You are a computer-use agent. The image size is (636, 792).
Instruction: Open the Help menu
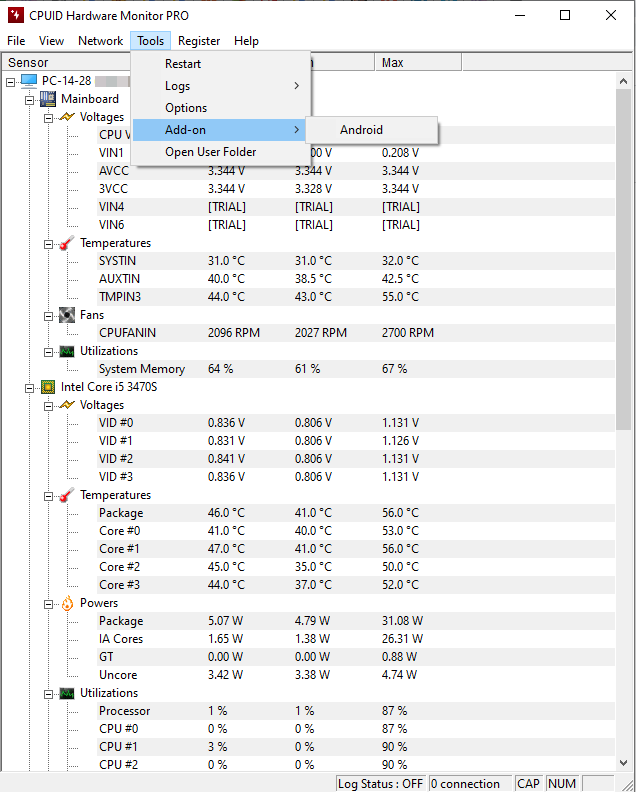coord(247,41)
